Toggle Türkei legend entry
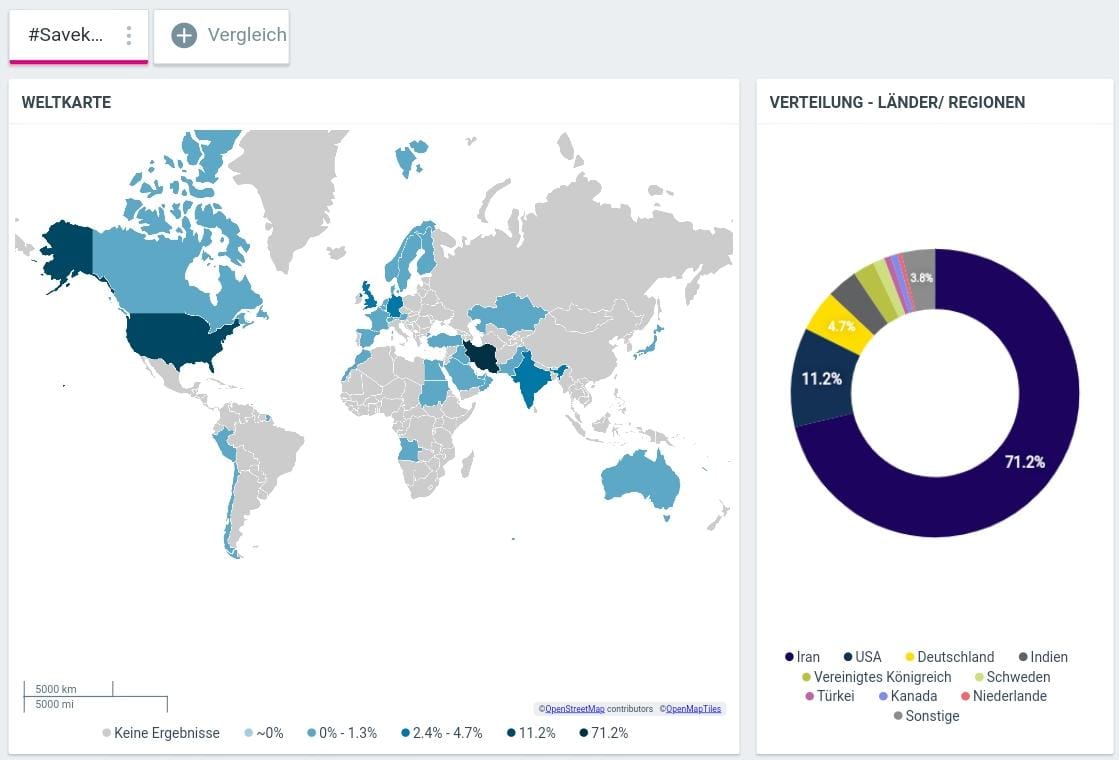1119x760 pixels. 829,696
